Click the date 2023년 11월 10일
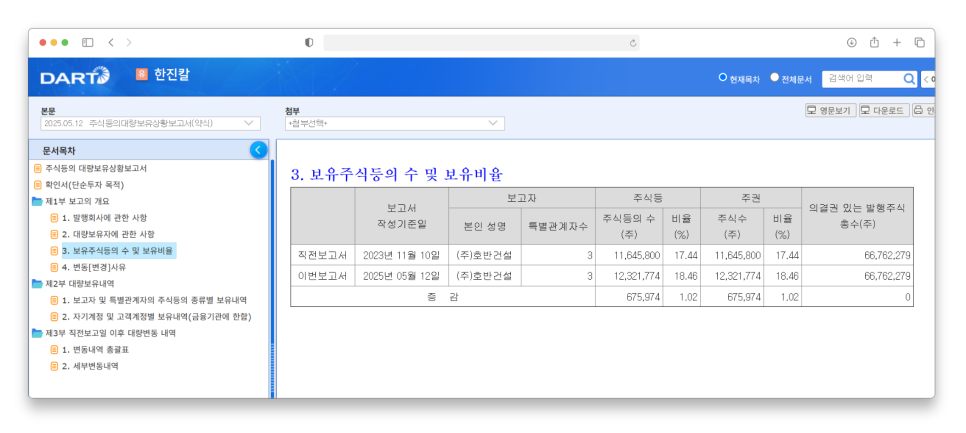 tap(402, 255)
